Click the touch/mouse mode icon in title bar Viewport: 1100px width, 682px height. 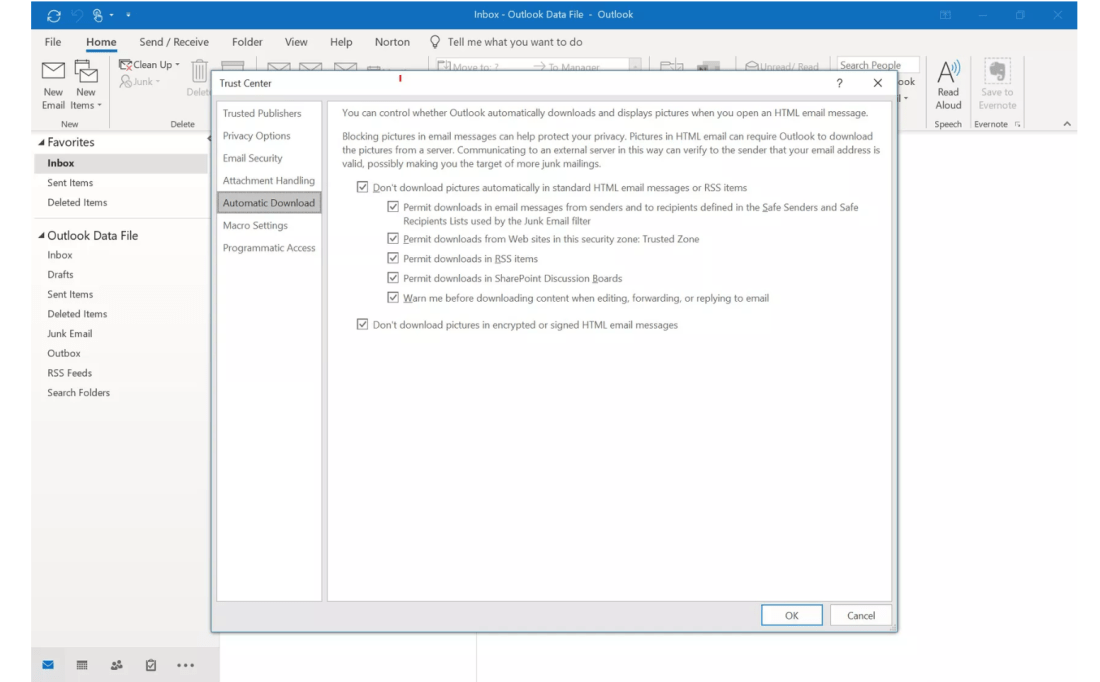click(x=98, y=15)
